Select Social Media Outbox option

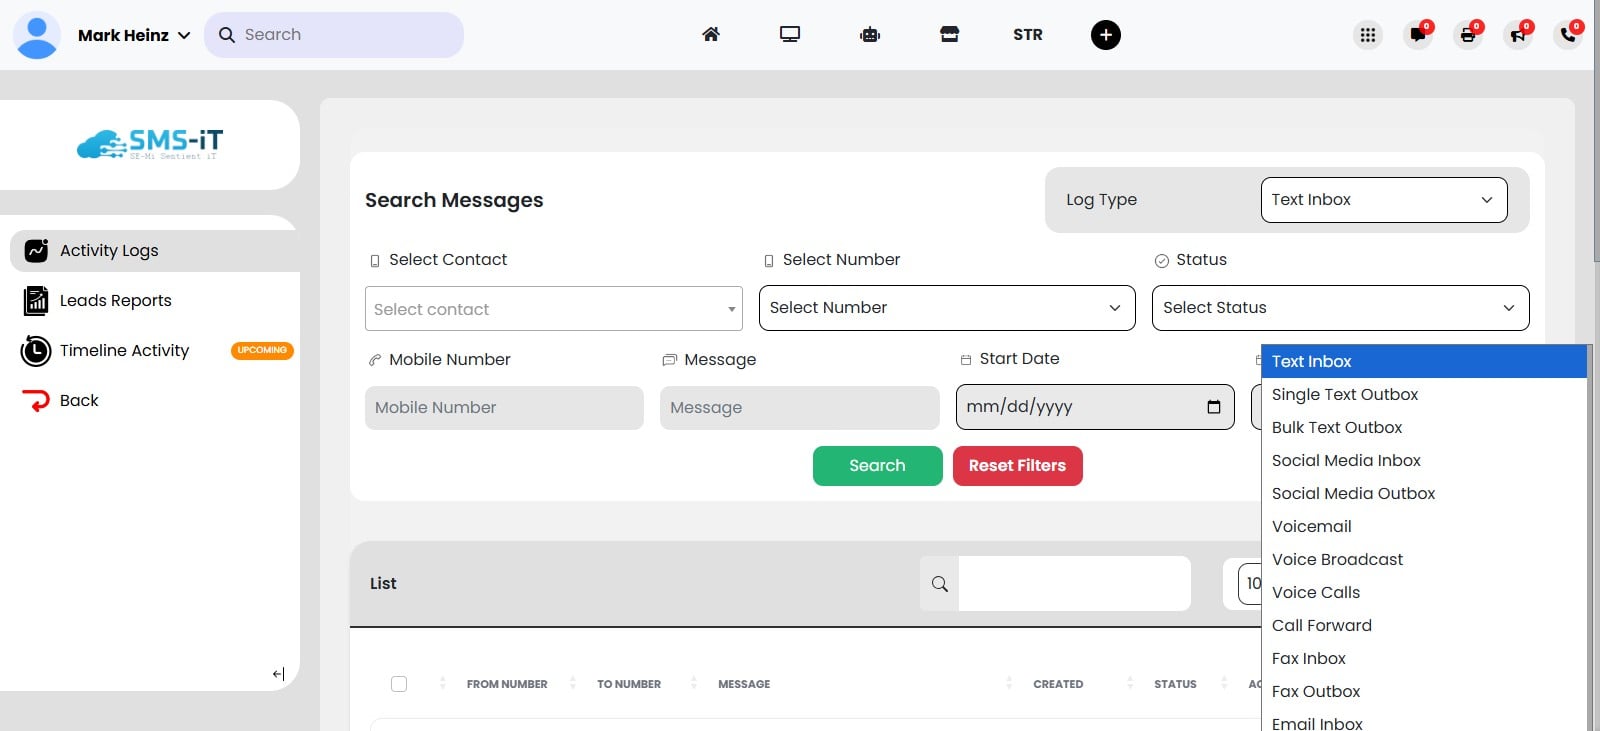coord(1424,494)
